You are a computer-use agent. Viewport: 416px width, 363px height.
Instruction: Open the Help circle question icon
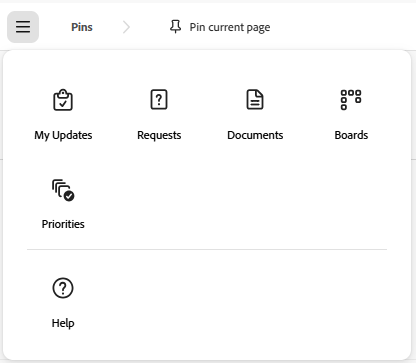tap(63, 288)
